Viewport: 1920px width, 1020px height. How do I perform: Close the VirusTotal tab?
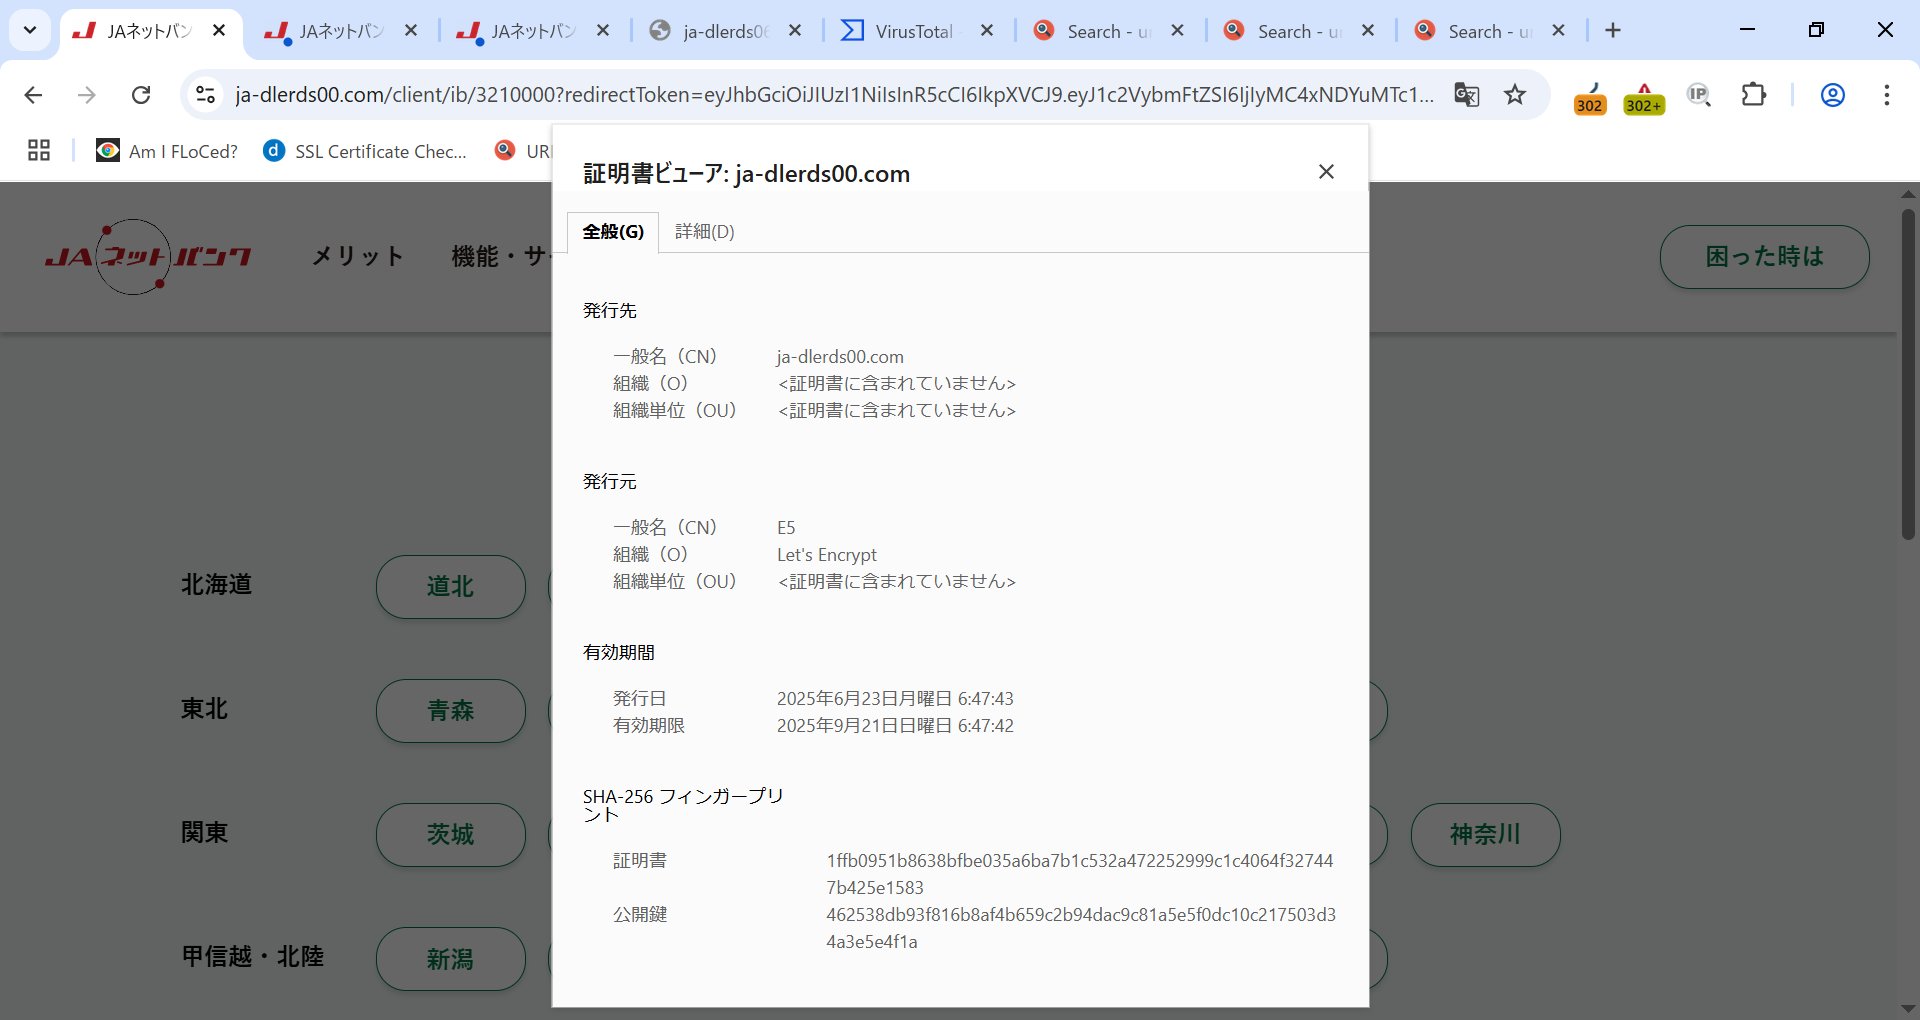[x=987, y=31]
